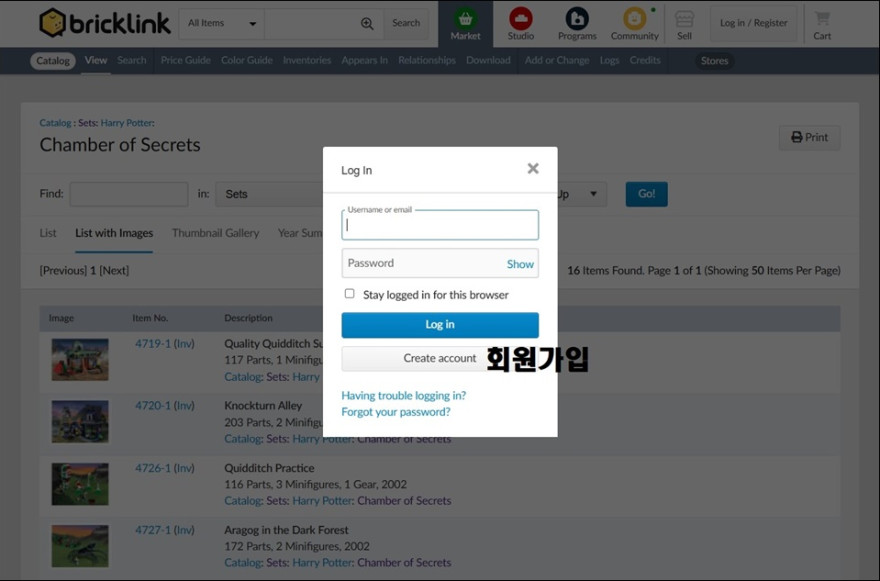Select the View menu item
This screenshot has width=880, height=581.
coord(96,60)
